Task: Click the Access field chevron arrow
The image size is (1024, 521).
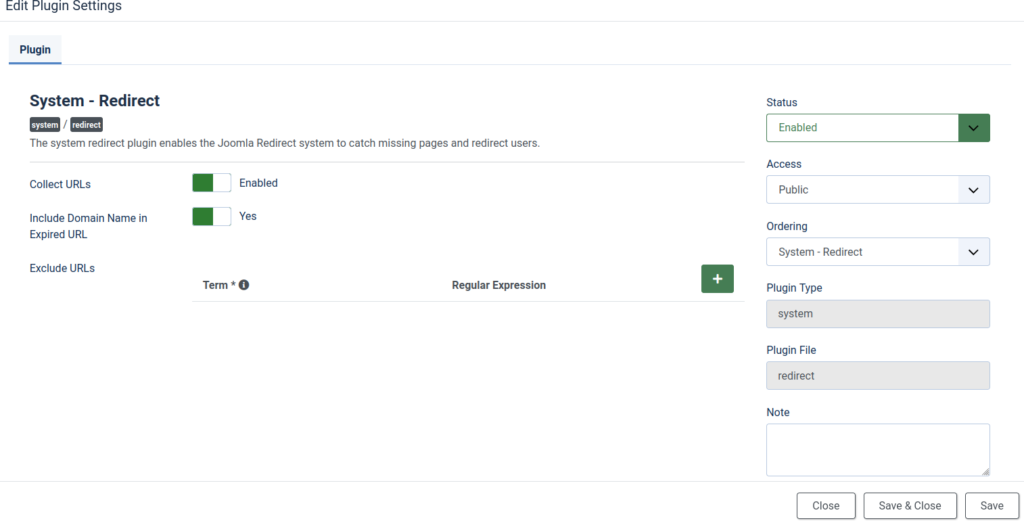Action: pos(973,190)
